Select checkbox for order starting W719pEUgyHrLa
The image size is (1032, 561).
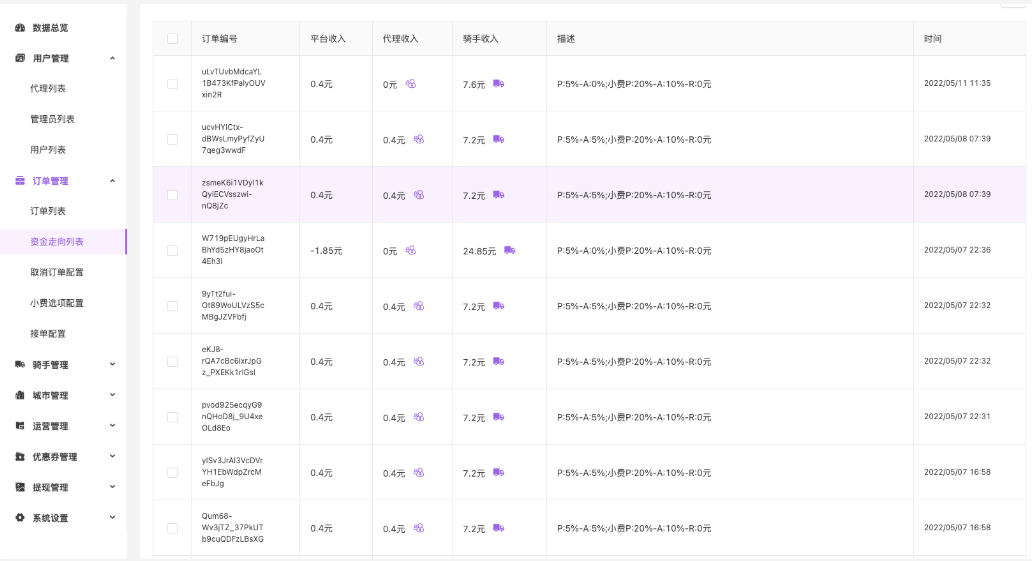(x=172, y=250)
